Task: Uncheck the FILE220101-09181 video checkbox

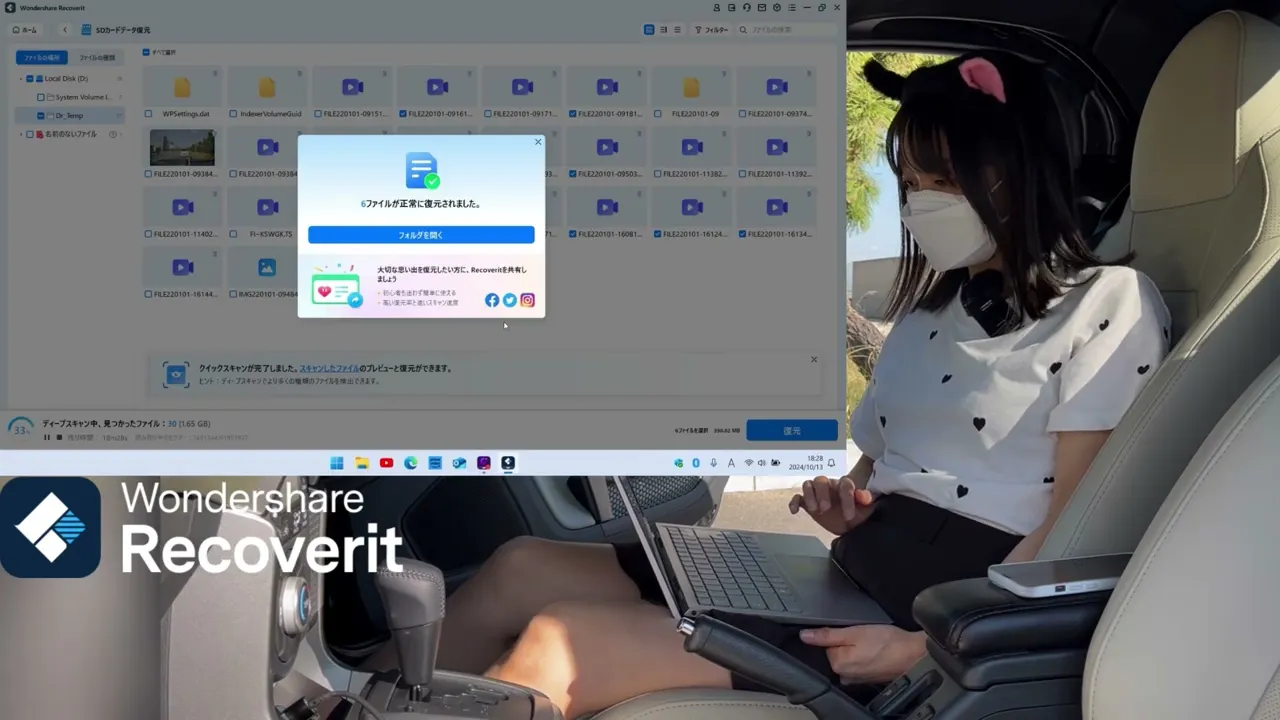Action: 573,114
